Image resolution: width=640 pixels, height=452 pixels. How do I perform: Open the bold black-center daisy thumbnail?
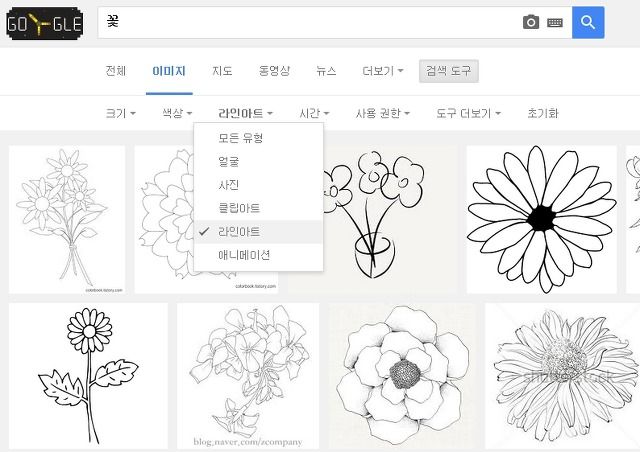tap(542, 219)
